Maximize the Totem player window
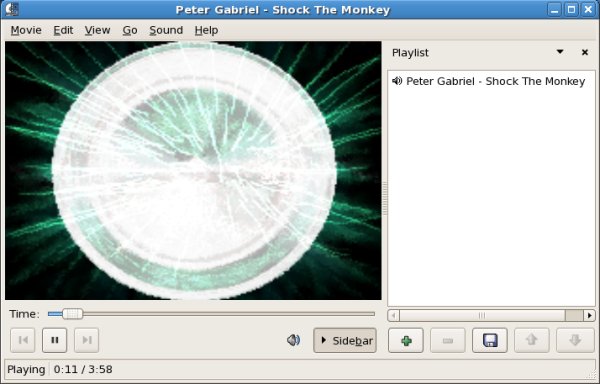 click(571, 9)
